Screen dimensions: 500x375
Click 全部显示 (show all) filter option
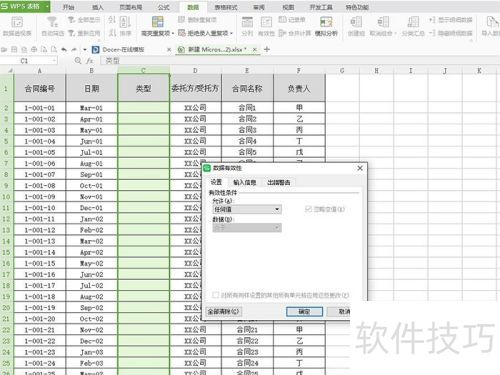[x=84, y=20]
